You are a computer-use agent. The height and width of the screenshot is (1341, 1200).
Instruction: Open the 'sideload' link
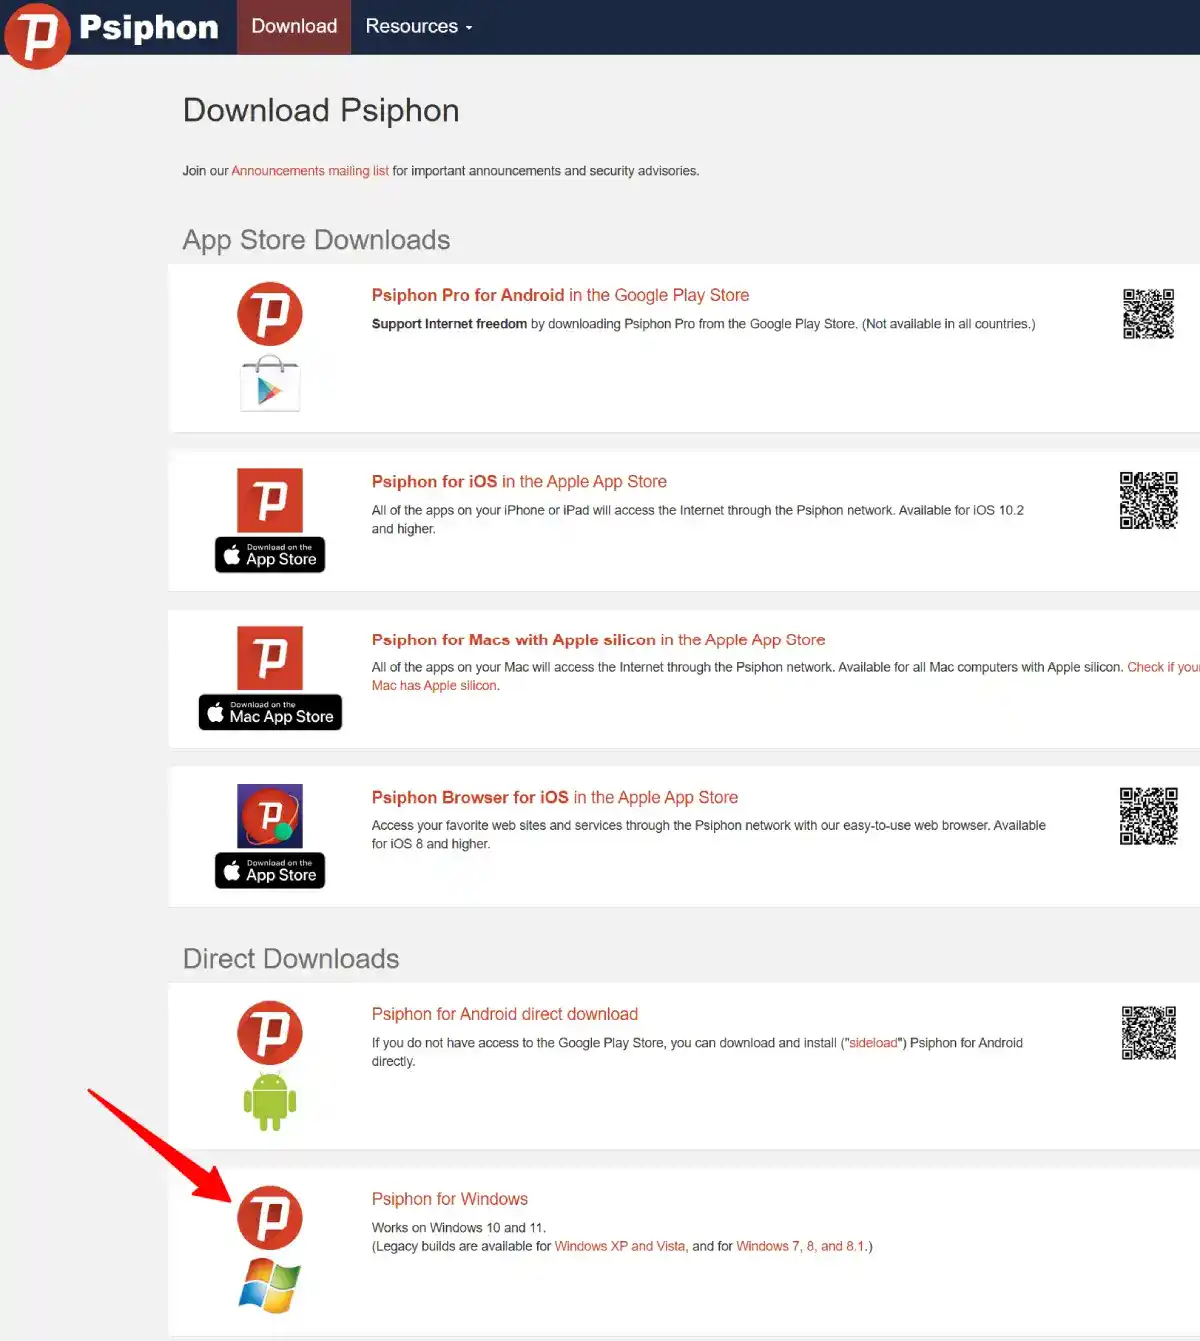[873, 1043]
